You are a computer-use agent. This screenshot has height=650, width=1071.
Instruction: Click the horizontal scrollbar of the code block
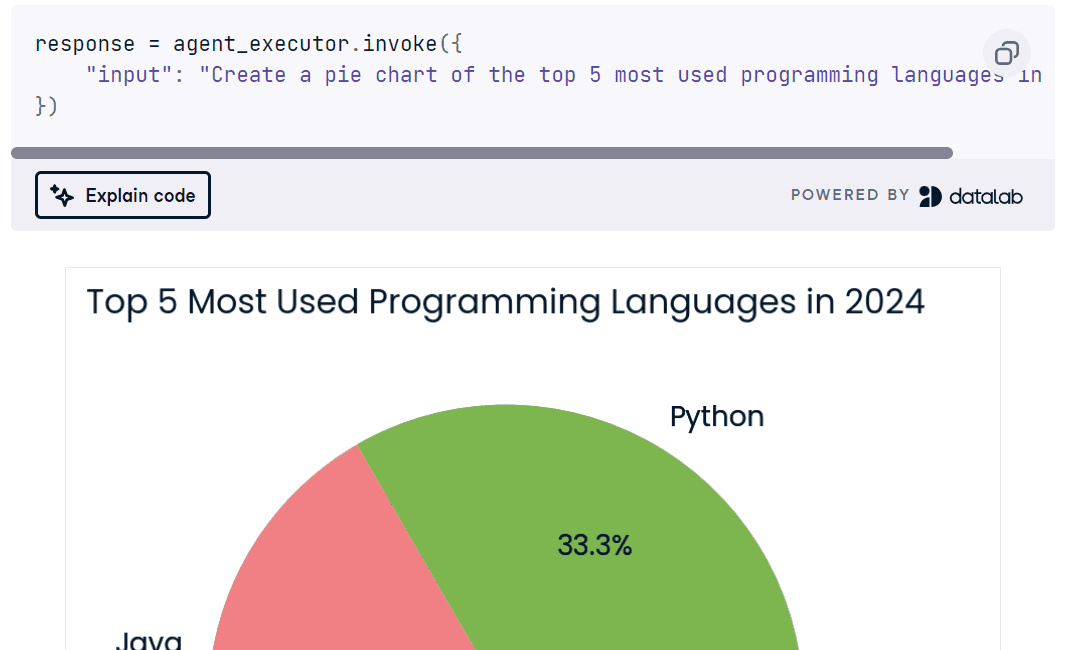(x=482, y=153)
